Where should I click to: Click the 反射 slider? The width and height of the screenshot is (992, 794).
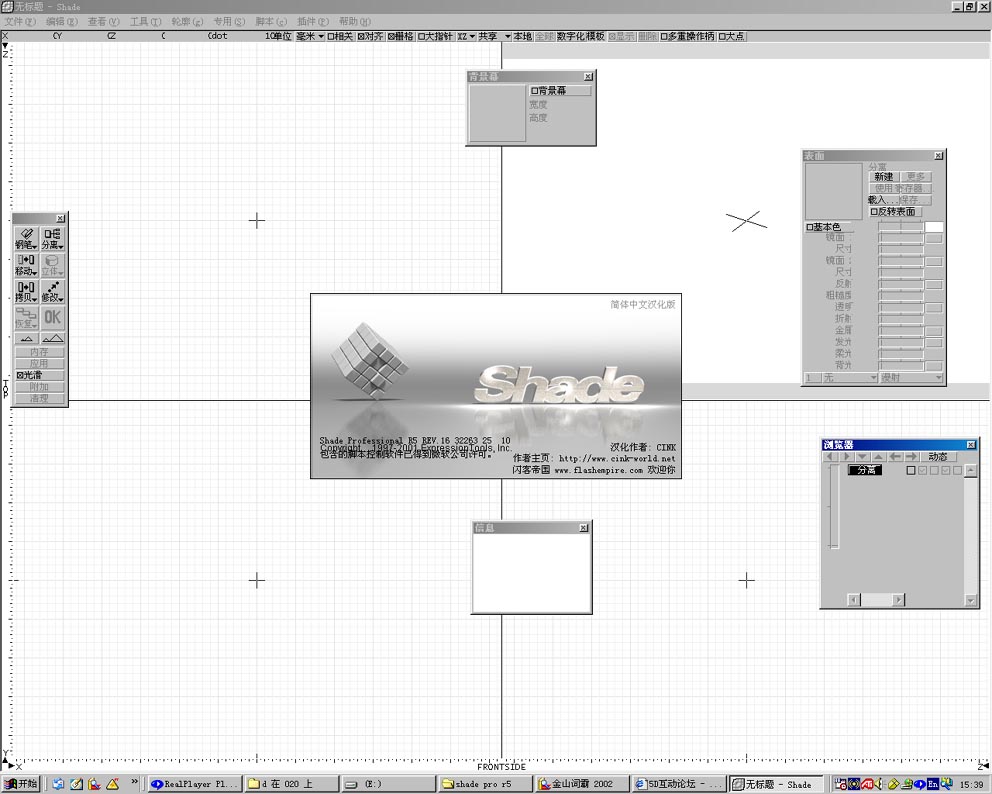[901, 284]
